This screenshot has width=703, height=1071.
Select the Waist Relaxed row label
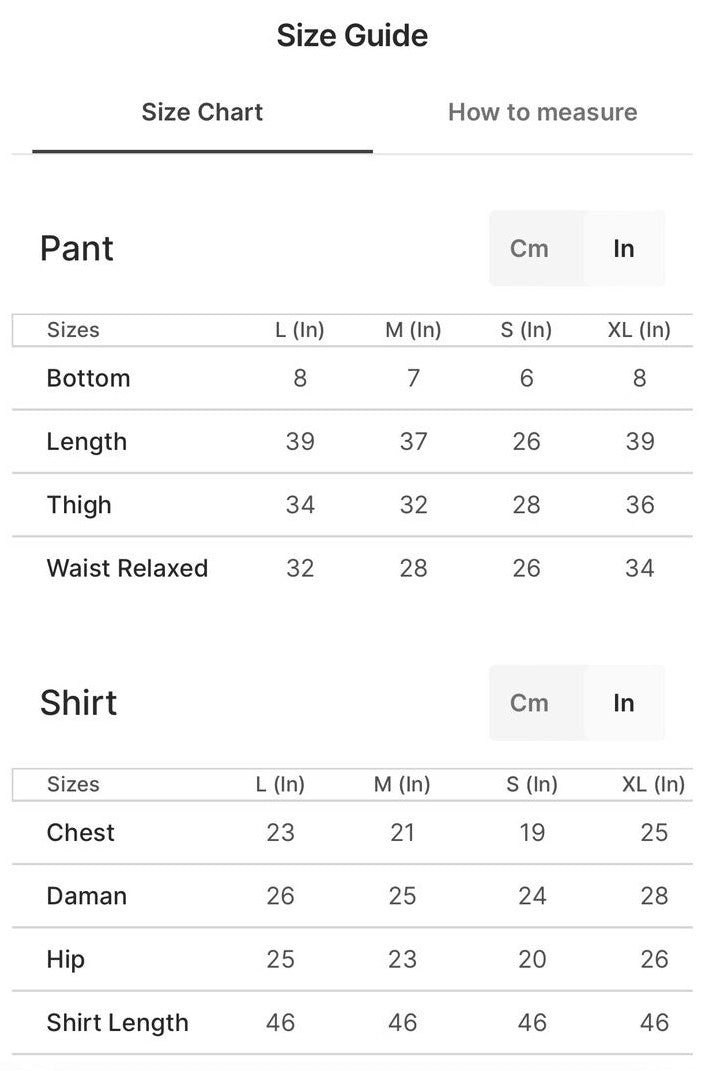coord(127,568)
